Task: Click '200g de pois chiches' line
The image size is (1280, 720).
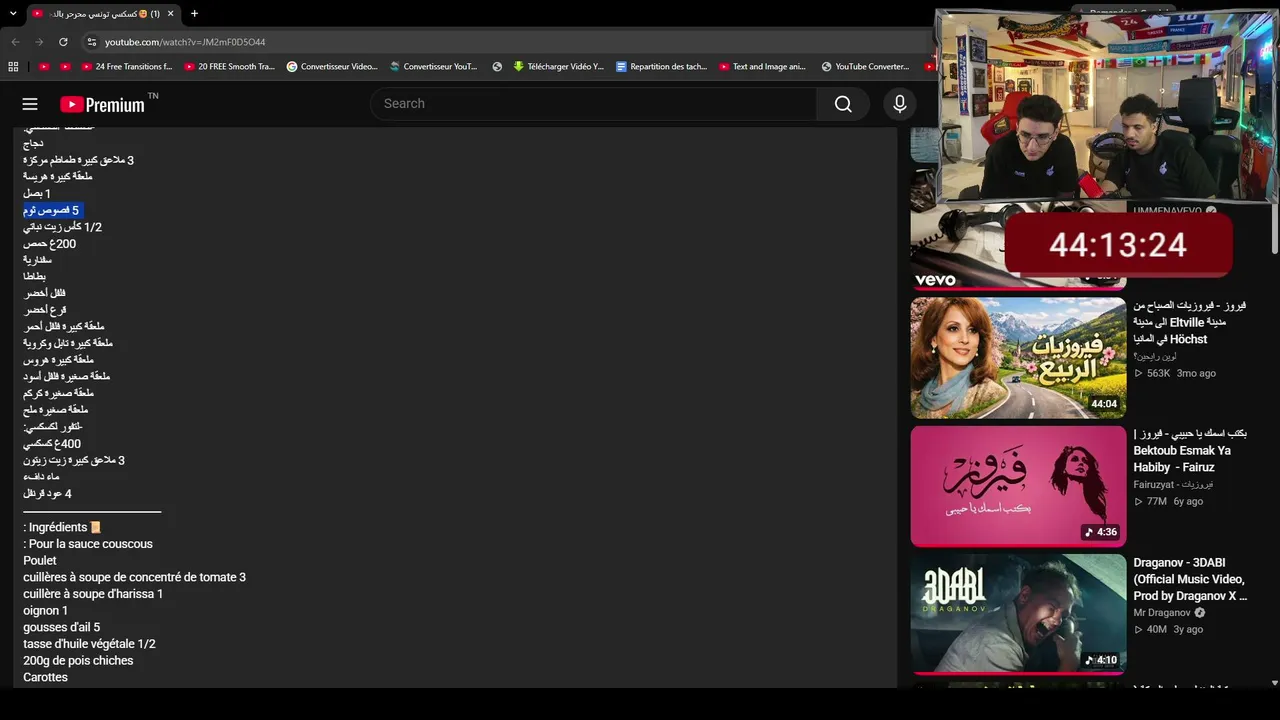Action: [78, 661]
